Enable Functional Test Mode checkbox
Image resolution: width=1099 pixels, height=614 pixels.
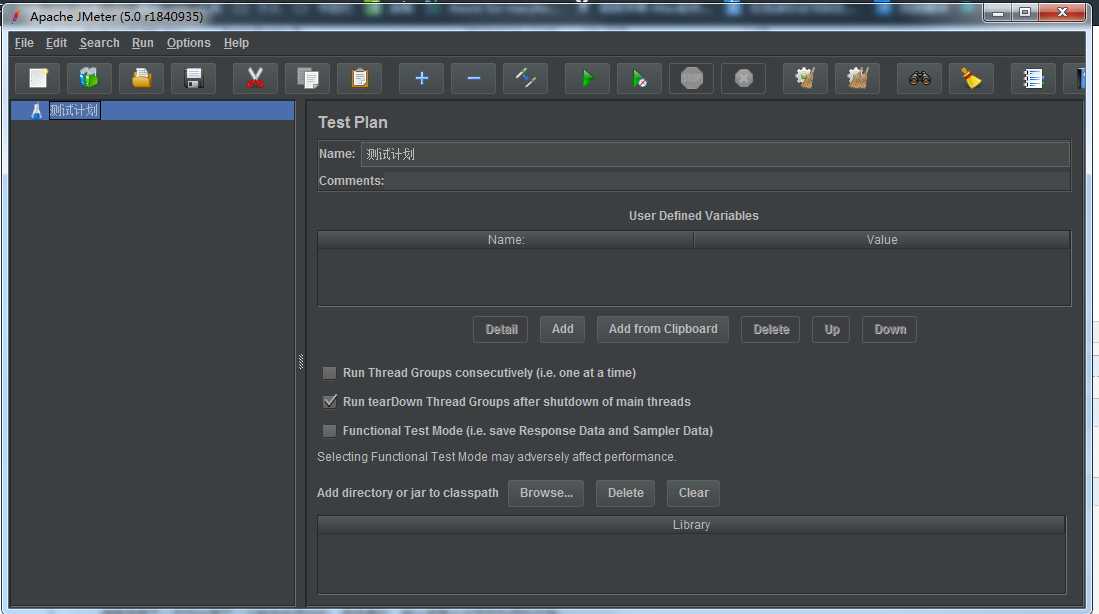[329, 430]
